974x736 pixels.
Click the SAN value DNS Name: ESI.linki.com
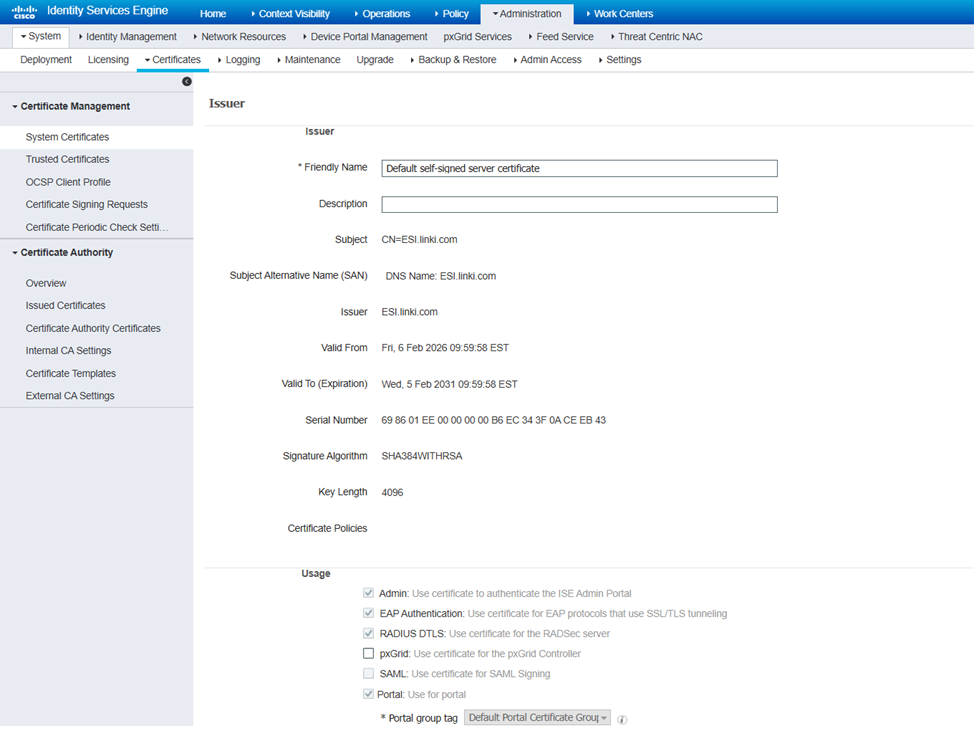click(440, 276)
